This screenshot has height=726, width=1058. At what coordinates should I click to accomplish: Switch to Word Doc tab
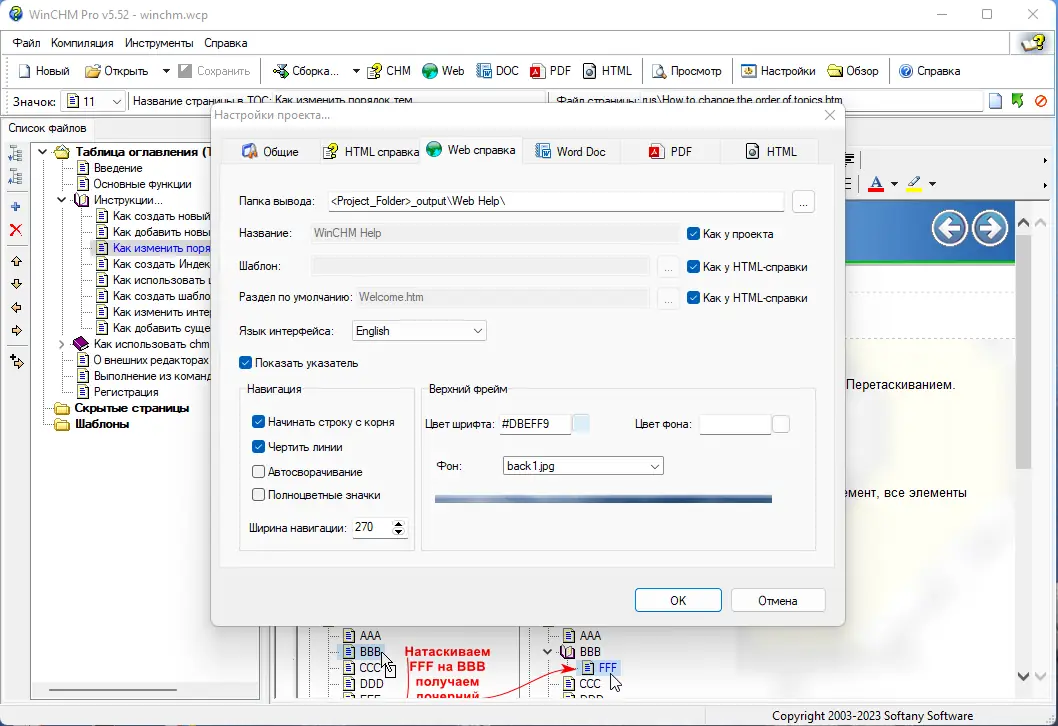570,152
